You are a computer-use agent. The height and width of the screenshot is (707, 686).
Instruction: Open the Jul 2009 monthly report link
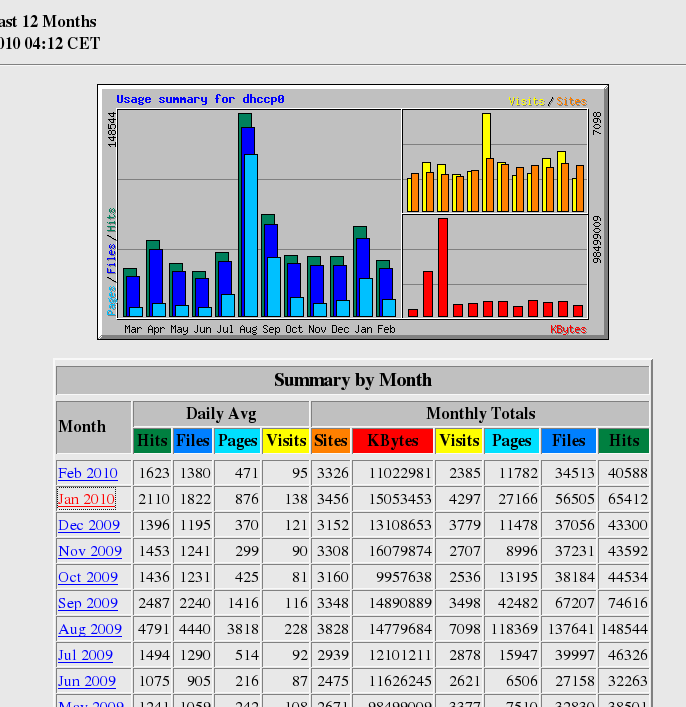tap(85, 655)
